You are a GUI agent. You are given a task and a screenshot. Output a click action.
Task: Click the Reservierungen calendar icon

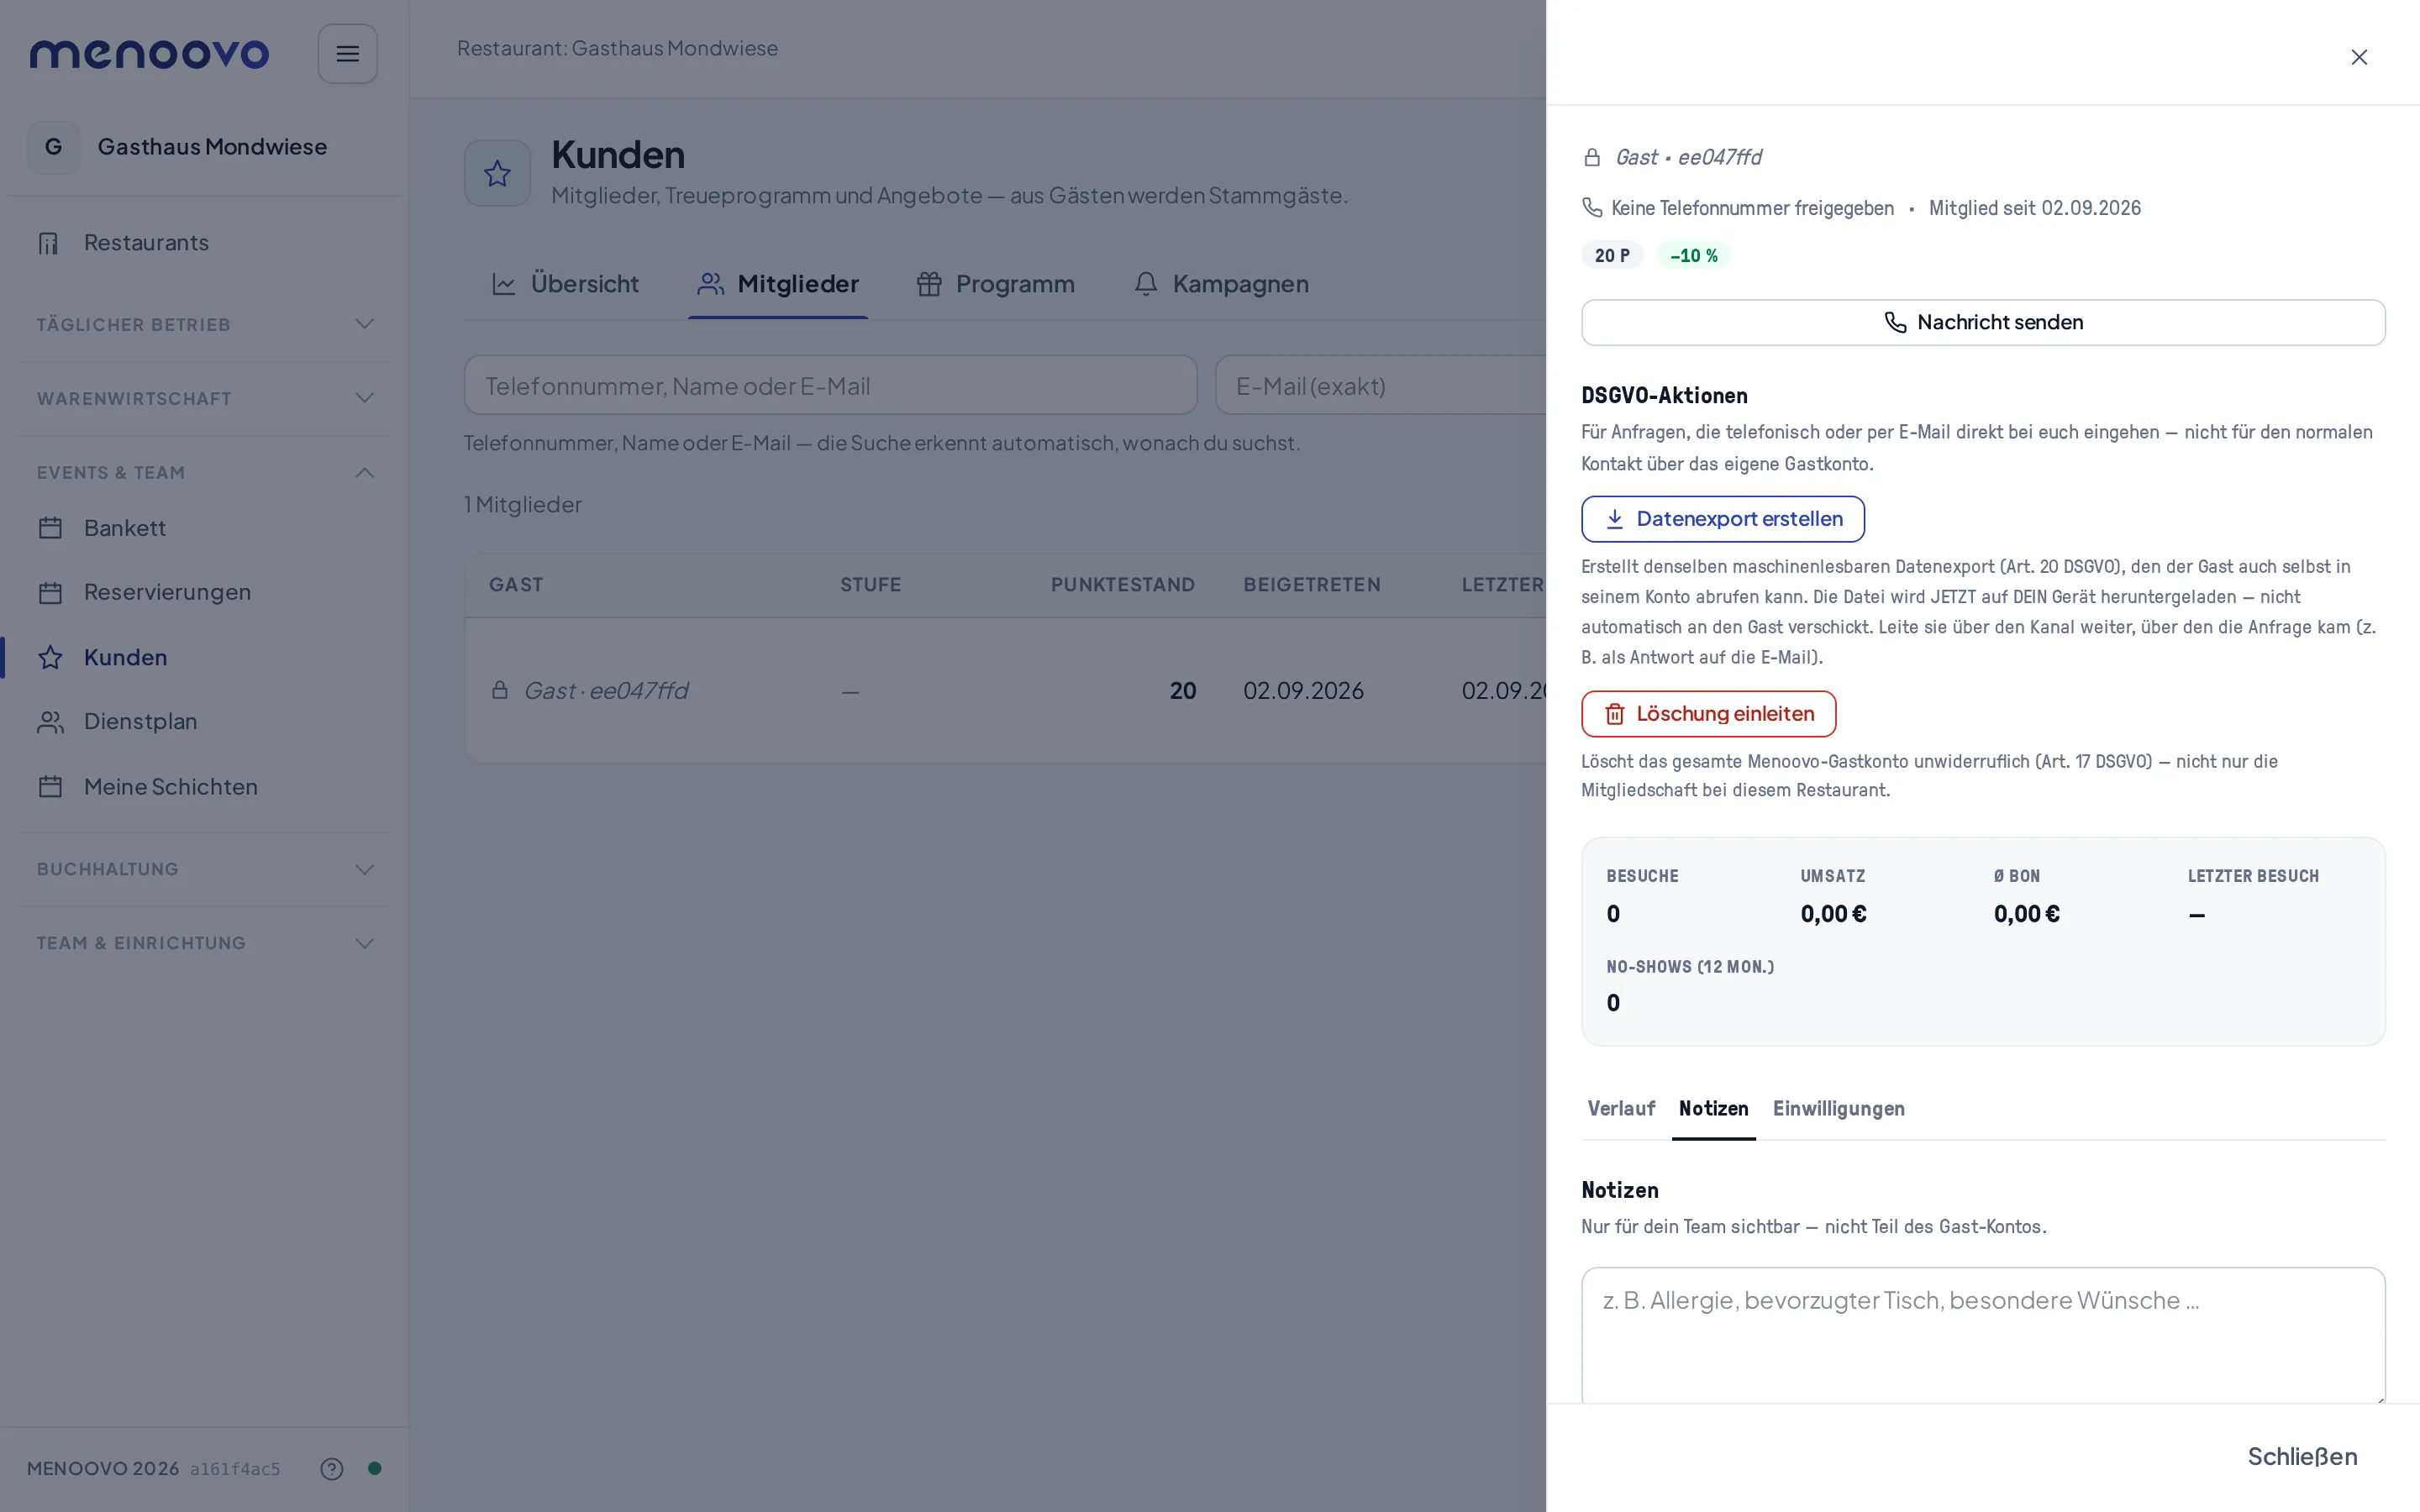[x=50, y=593]
